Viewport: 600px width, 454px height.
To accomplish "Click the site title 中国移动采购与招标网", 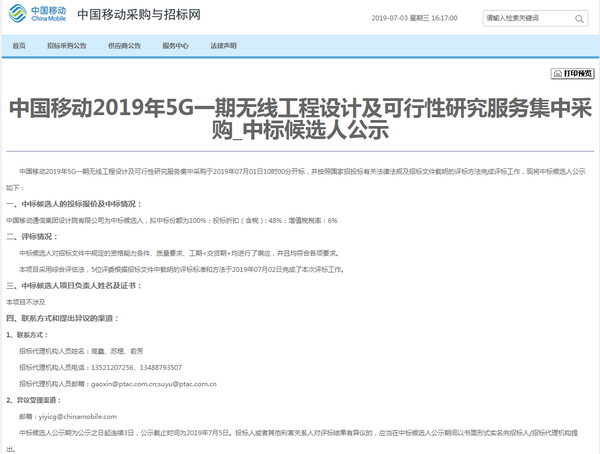I will [x=139, y=15].
